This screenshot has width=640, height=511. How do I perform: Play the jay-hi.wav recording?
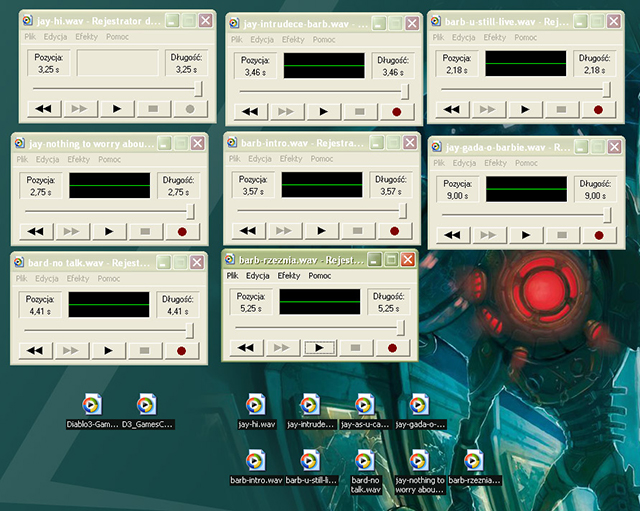click(x=117, y=109)
